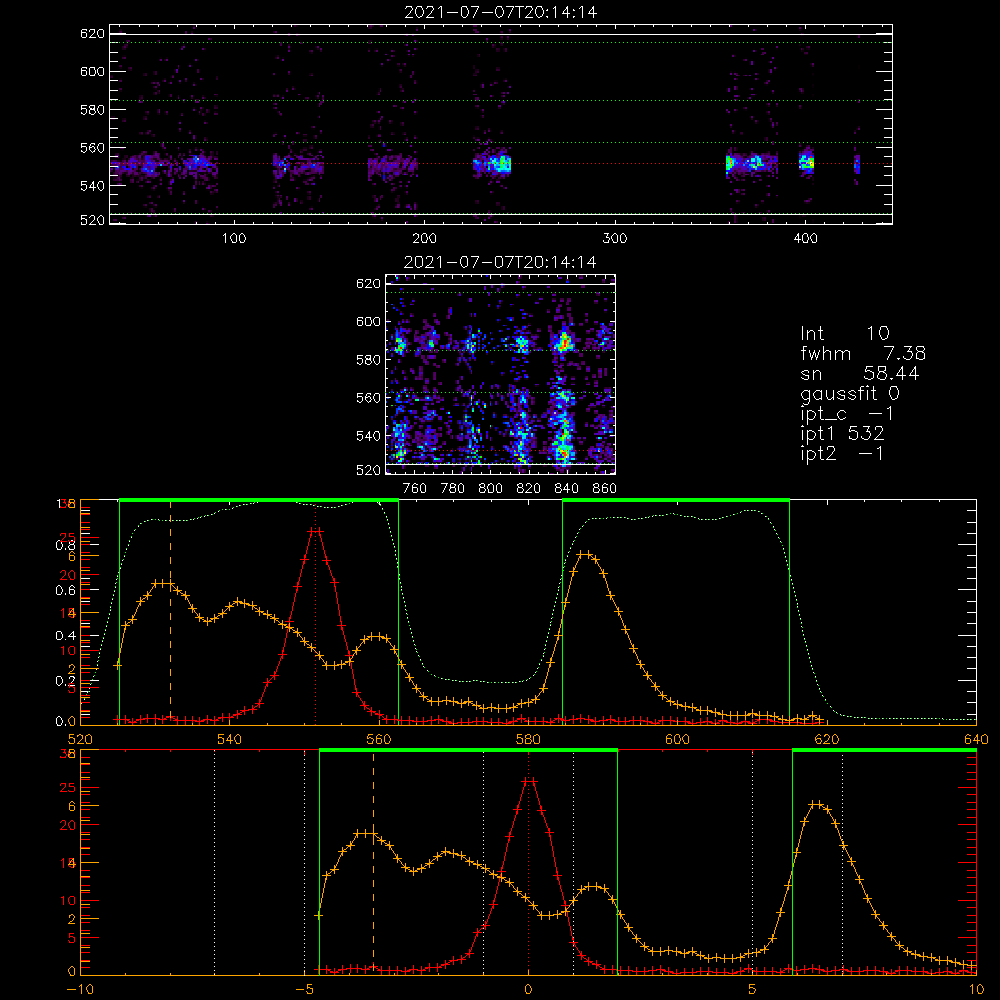Click the red curve peak at 0 in bottom plot
The width and height of the screenshot is (1000, 1000).
pyautogui.click(x=528, y=781)
